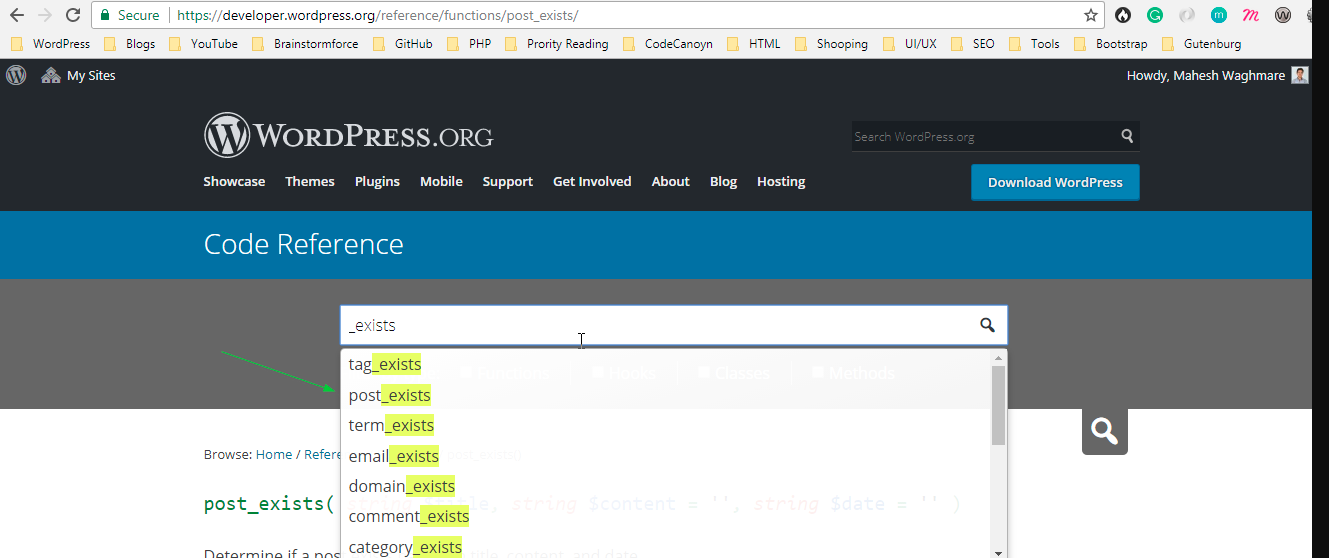Open the Tools bookmarks folder
This screenshot has width=1329, height=558.
(1034, 44)
